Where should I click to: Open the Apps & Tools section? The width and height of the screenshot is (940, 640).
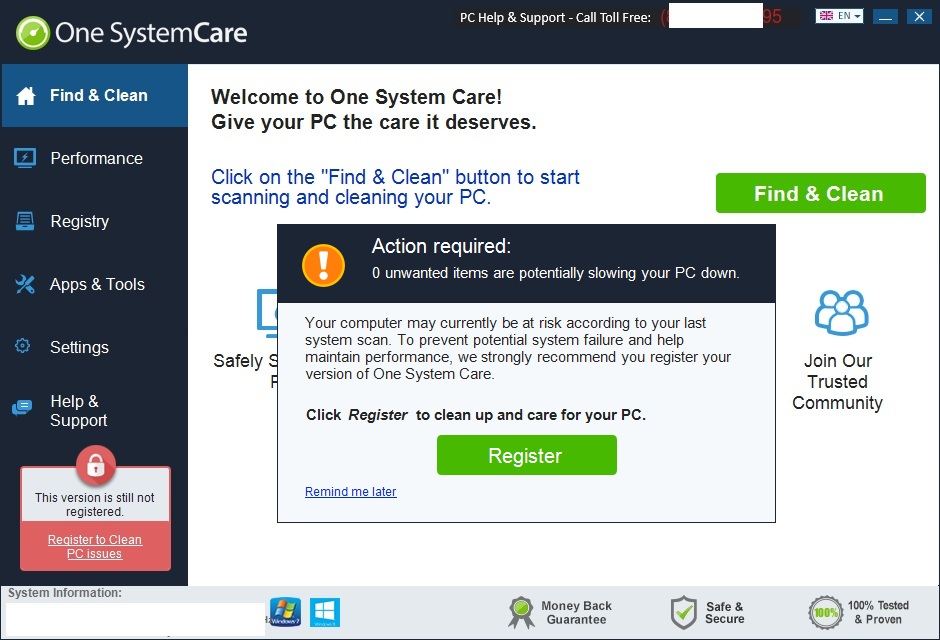(95, 284)
